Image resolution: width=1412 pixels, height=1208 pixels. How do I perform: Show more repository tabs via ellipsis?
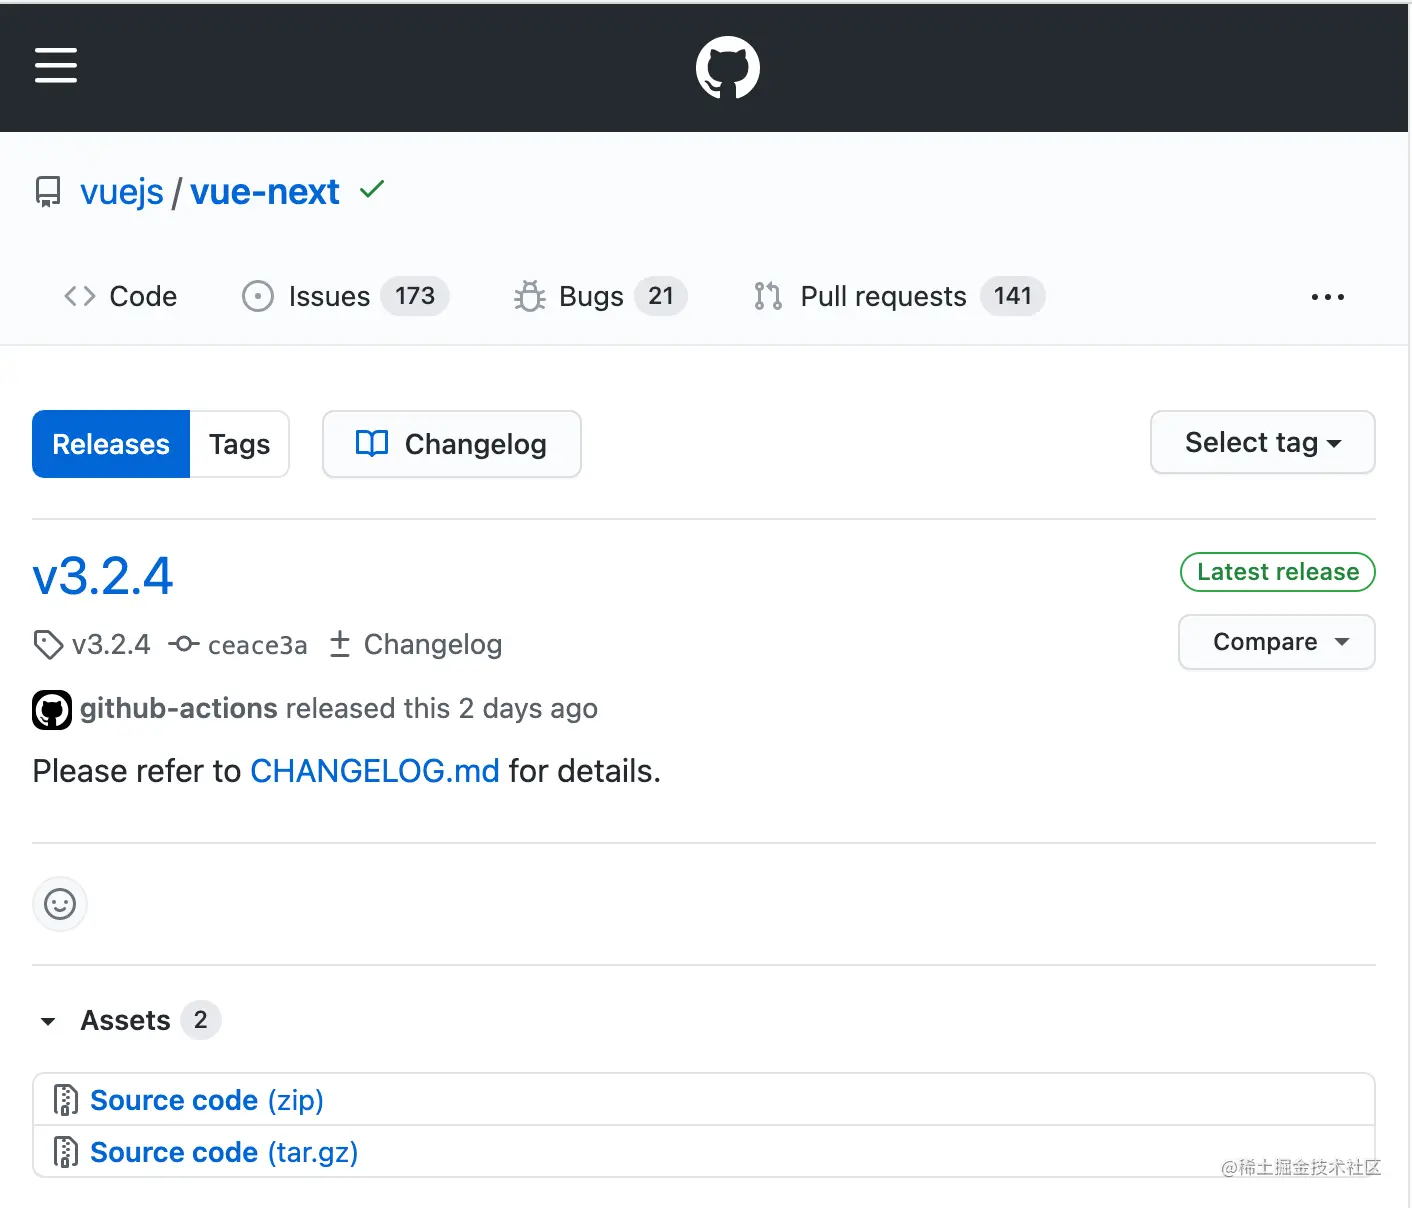1328,297
